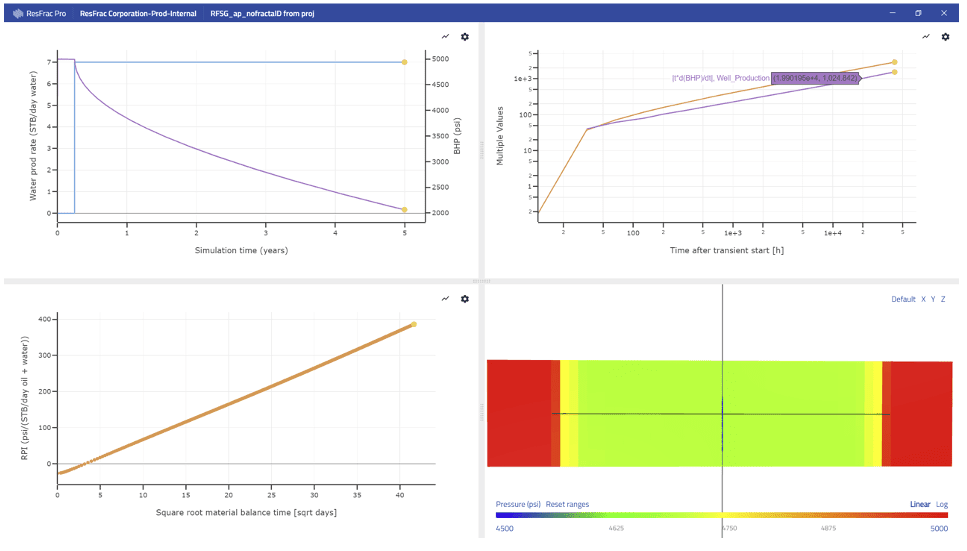Click 4750 tick on pressure color bar
967x551 pixels.
coord(730,528)
